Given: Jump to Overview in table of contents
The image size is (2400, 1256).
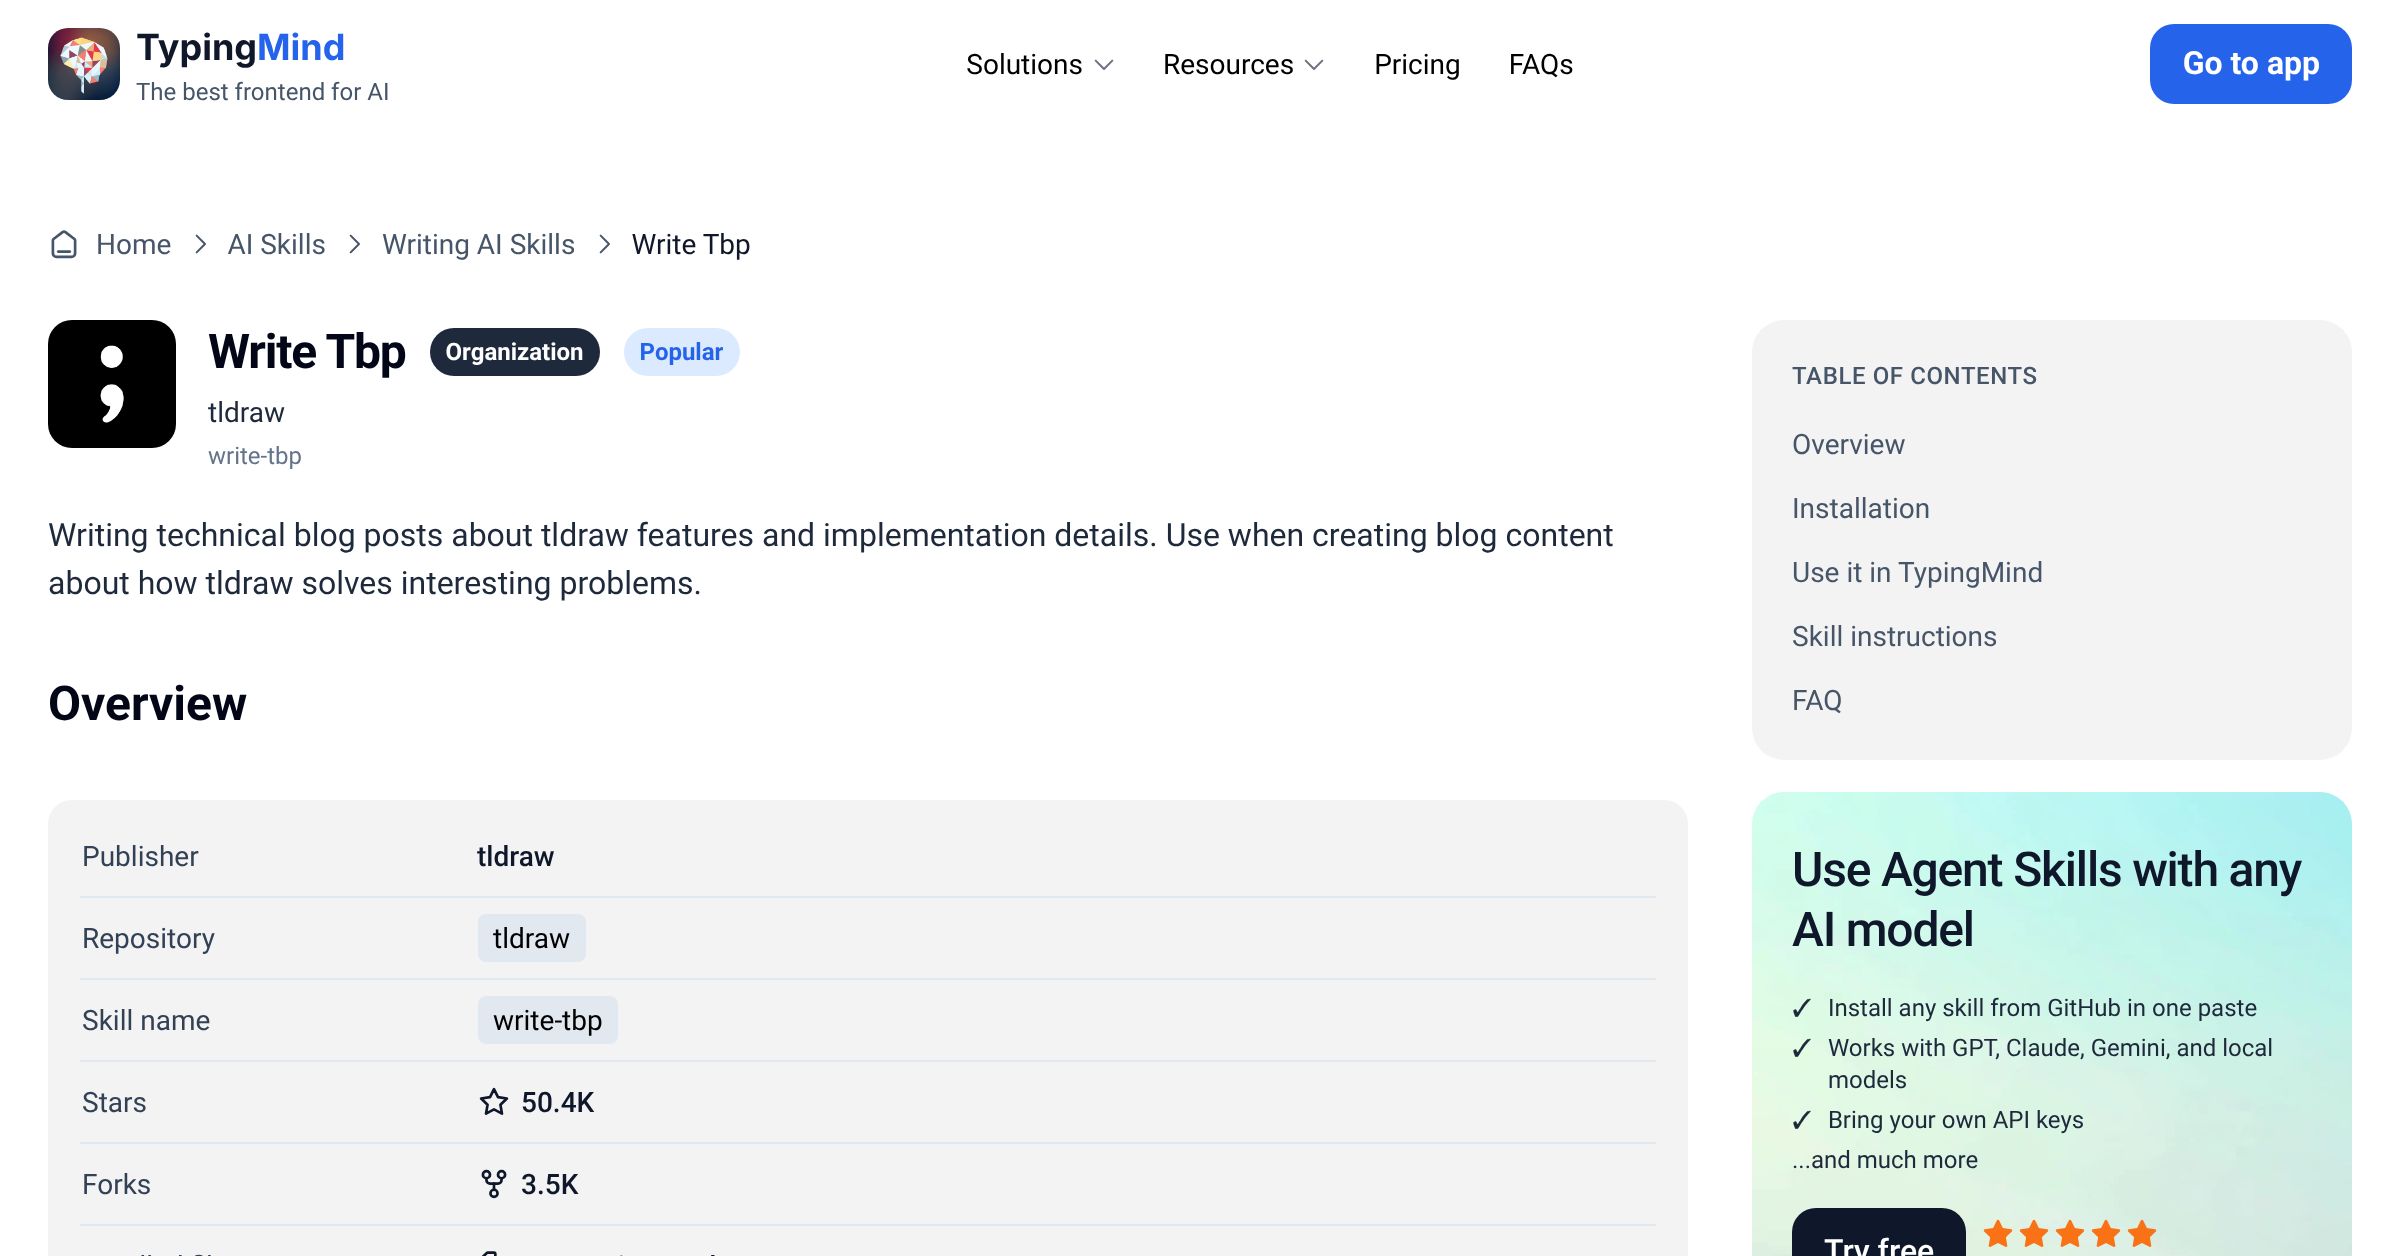Looking at the screenshot, I should (x=1848, y=444).
